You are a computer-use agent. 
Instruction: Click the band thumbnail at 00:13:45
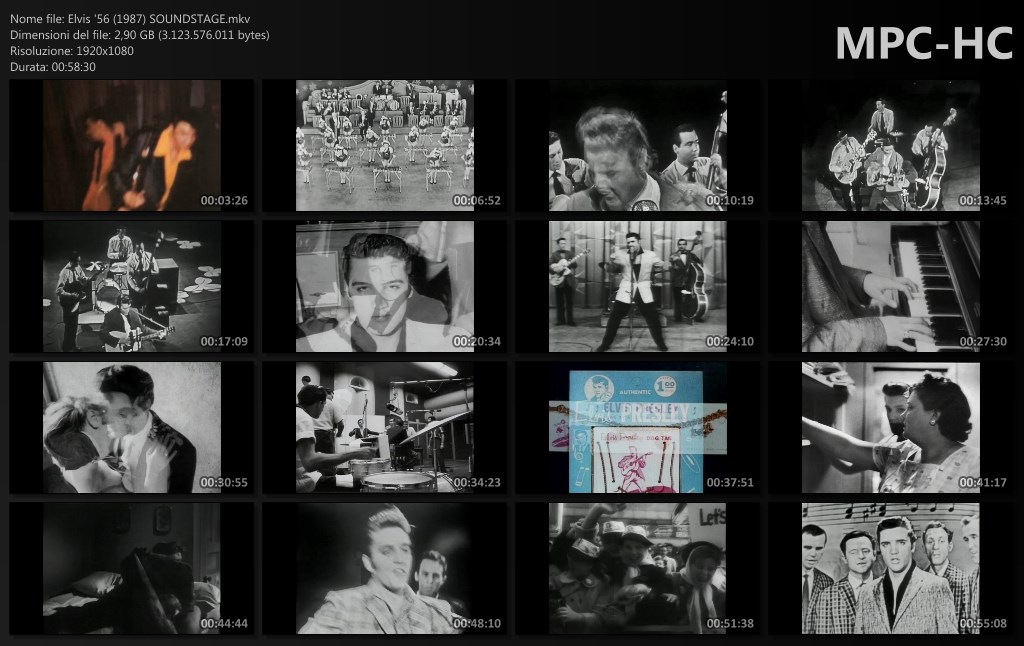coord(890,146)
